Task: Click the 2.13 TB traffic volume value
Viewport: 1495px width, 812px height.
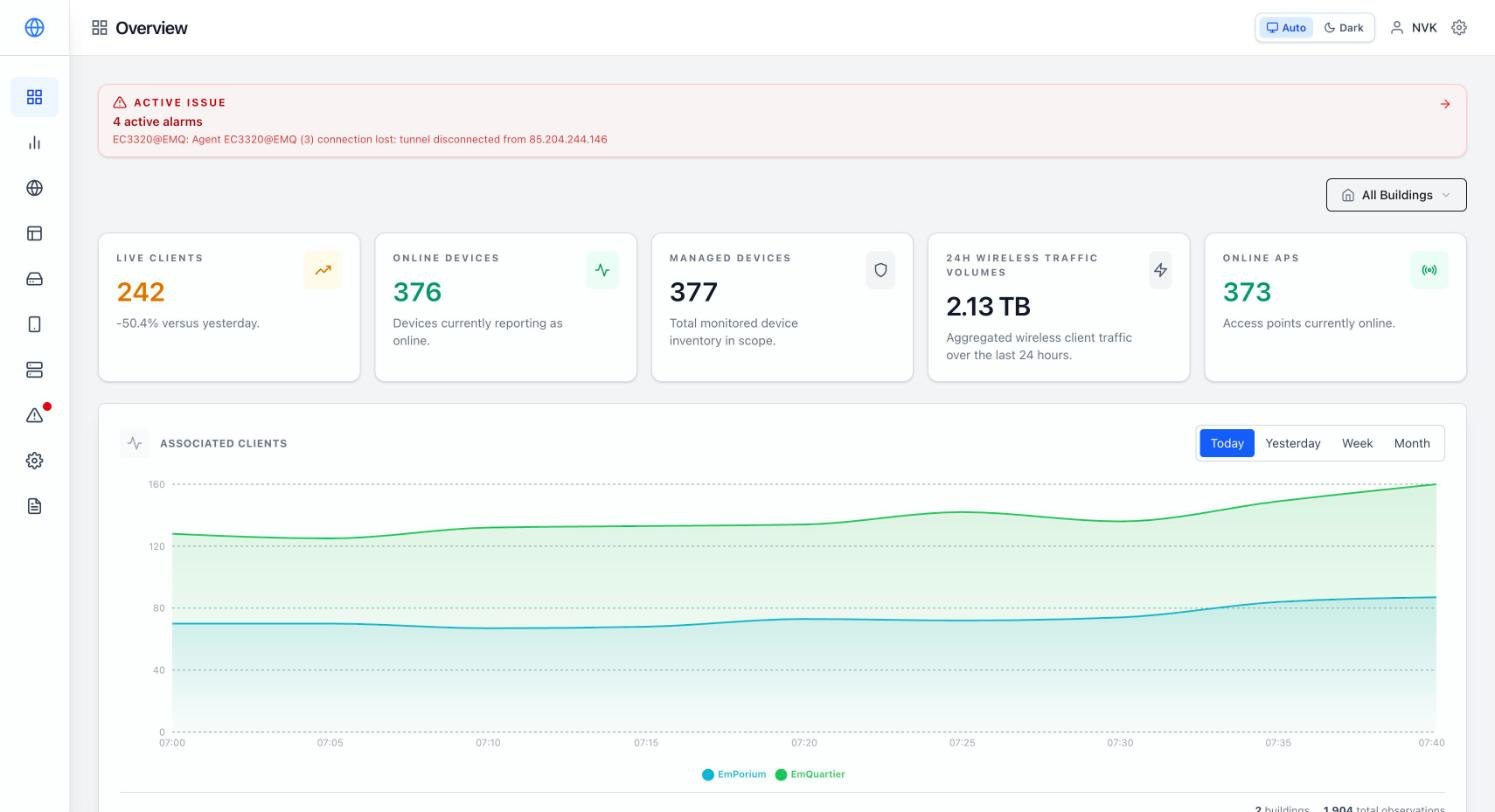Action: (x=988, y=306)
